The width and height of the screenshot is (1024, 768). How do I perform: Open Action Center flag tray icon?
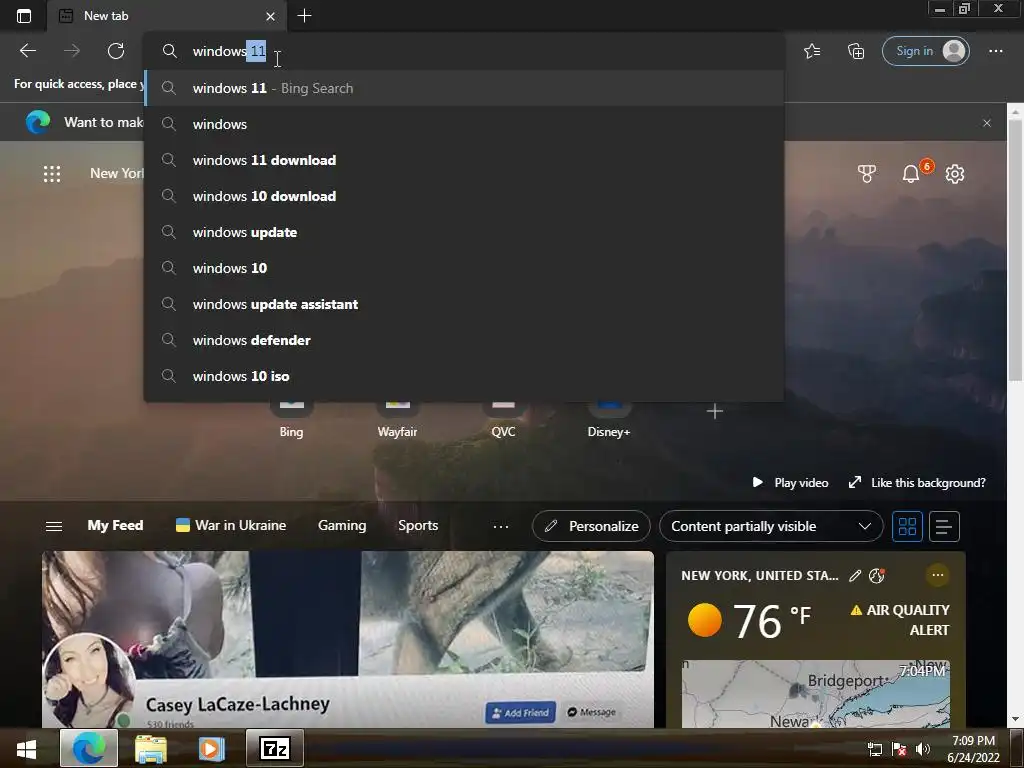[x=899, y=749]
